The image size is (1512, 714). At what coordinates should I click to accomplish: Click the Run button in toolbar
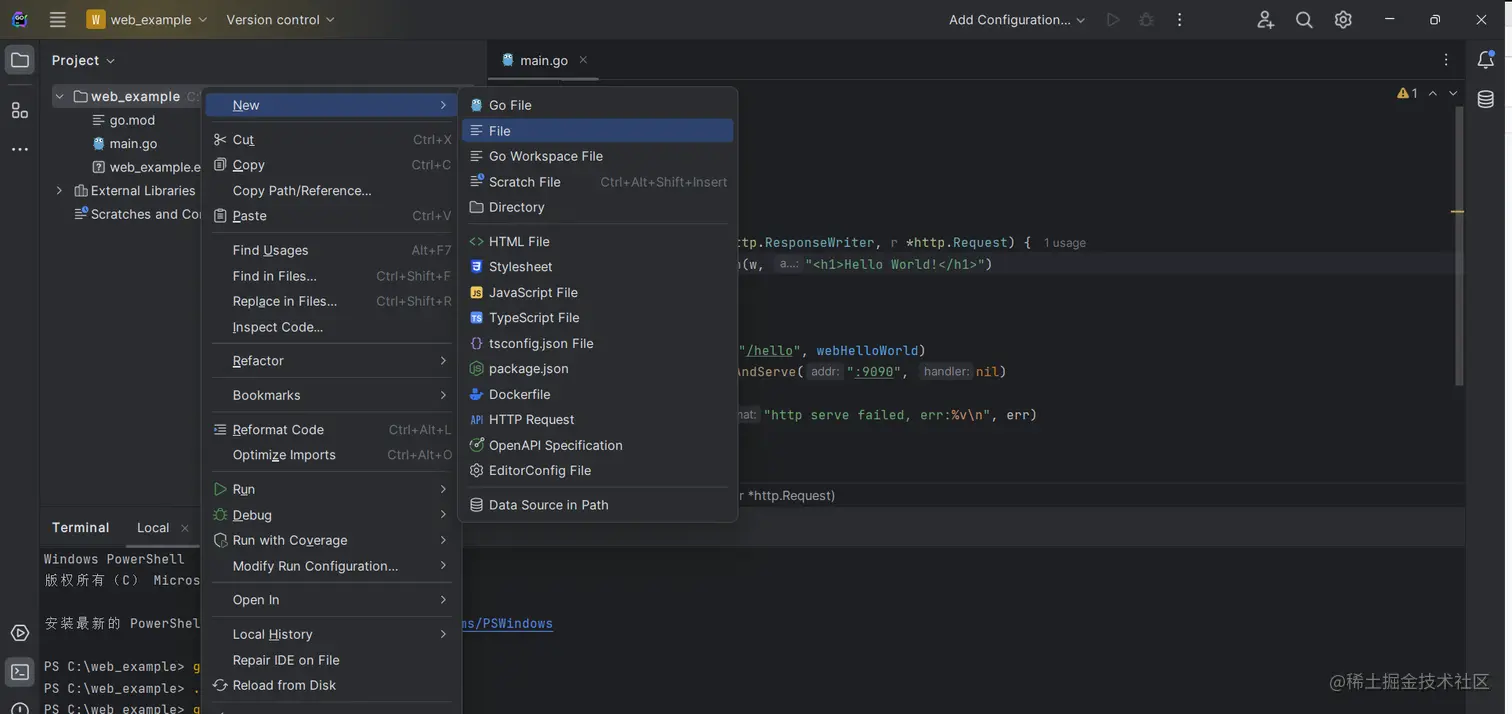click(1113, 19)
